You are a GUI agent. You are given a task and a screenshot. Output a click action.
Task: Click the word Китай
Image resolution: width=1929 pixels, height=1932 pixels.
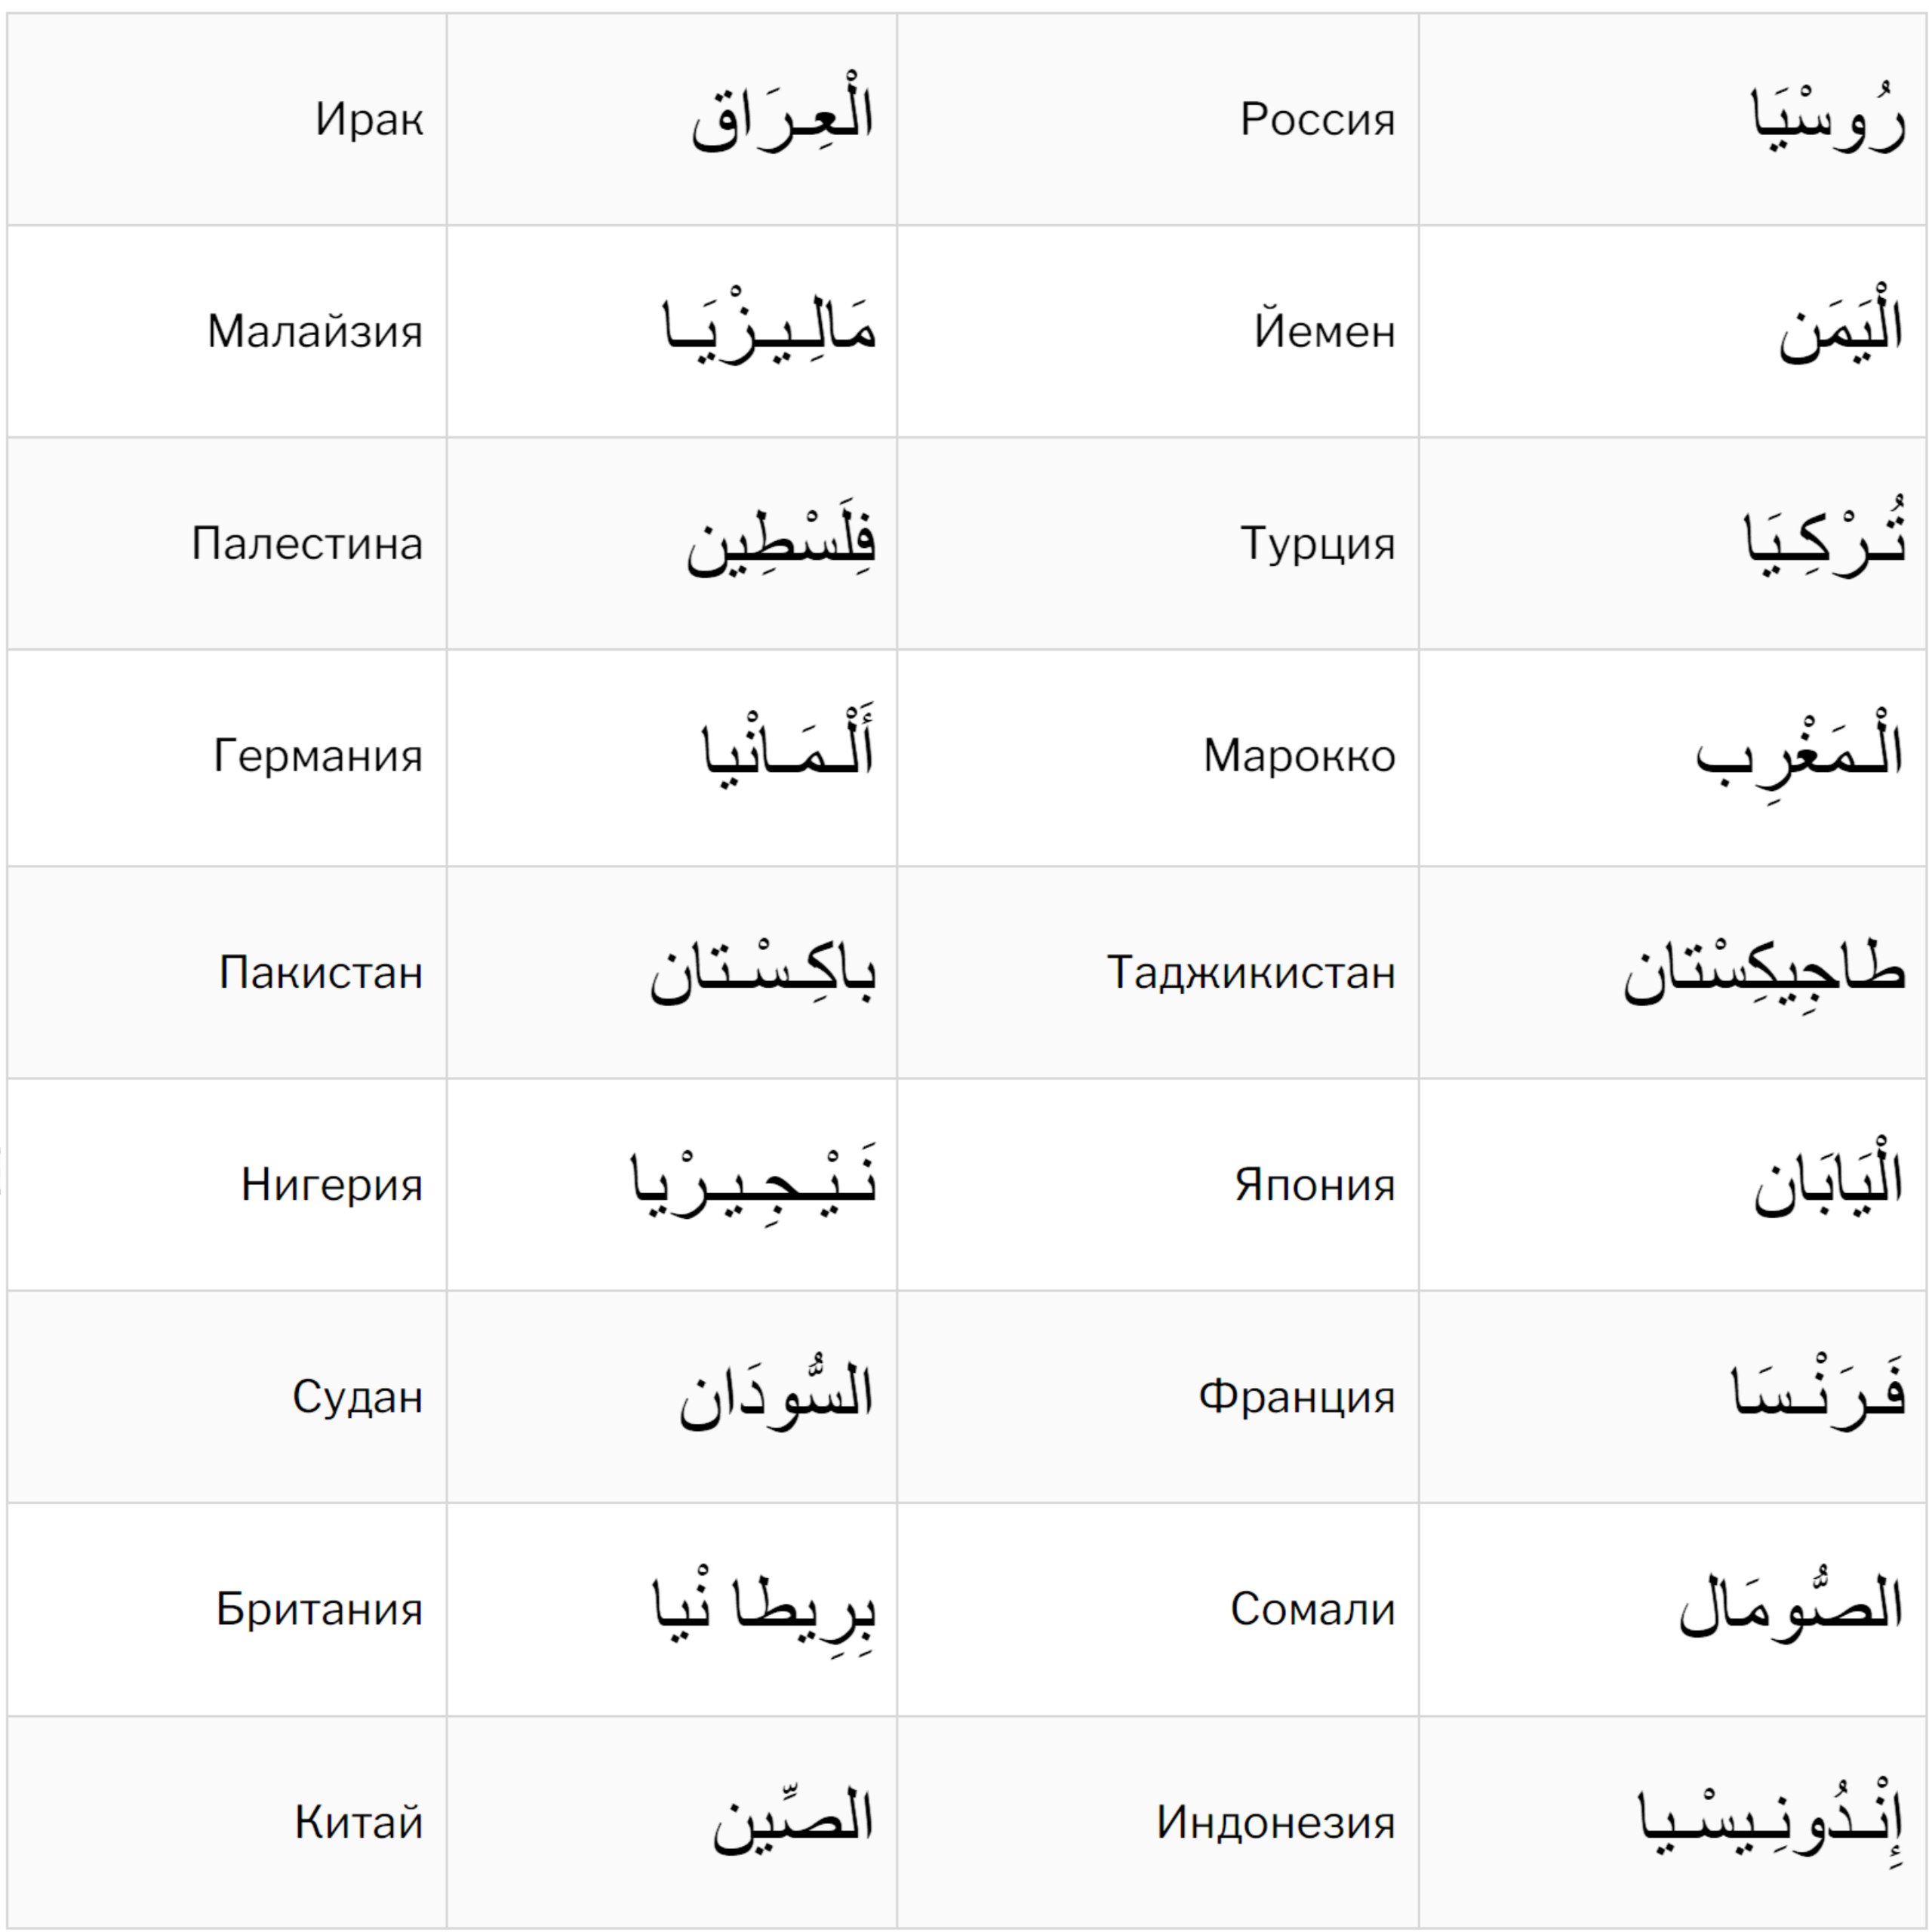pos(358,1822)
